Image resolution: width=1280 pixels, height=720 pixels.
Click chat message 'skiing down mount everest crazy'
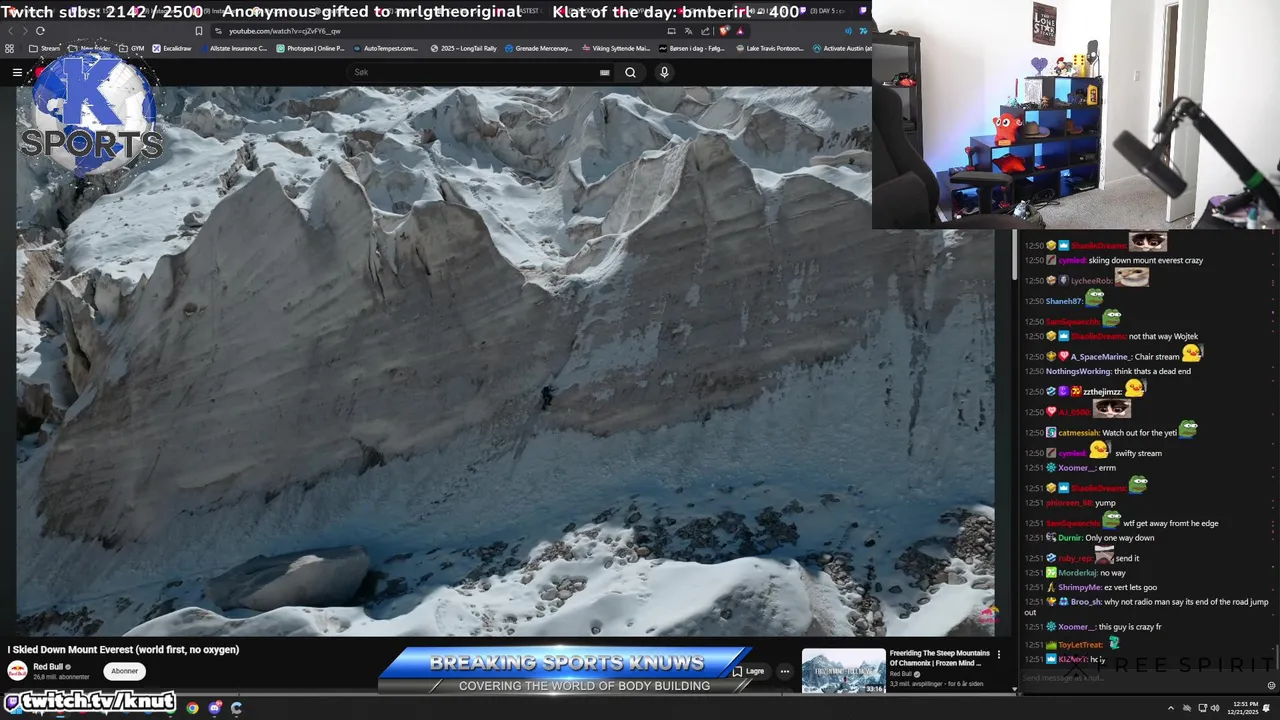pyautogui.click(x=1146, y=261)
